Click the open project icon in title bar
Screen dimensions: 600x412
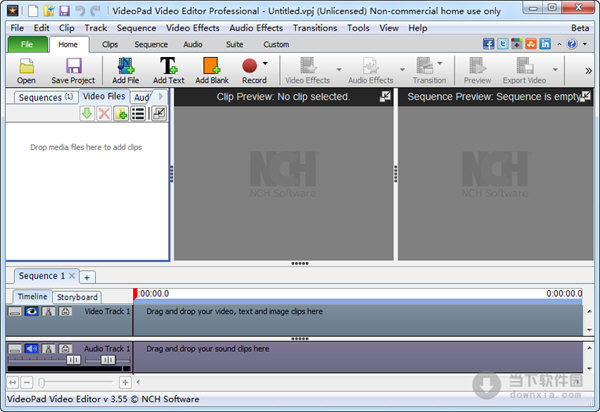click(49, 11)
